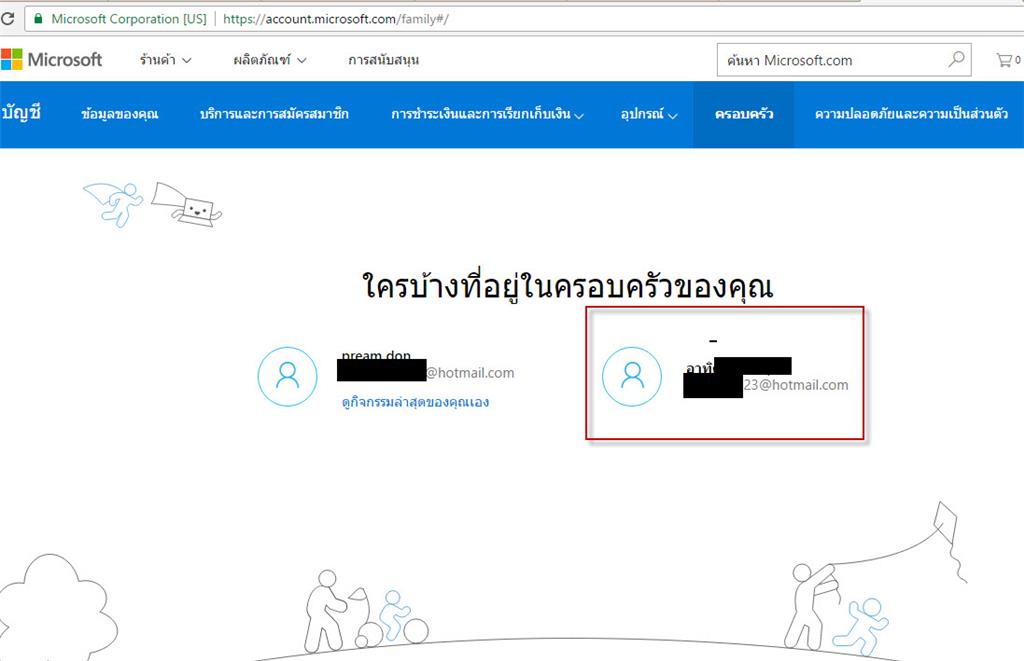Click the green padlock security icon

(38, 18)
